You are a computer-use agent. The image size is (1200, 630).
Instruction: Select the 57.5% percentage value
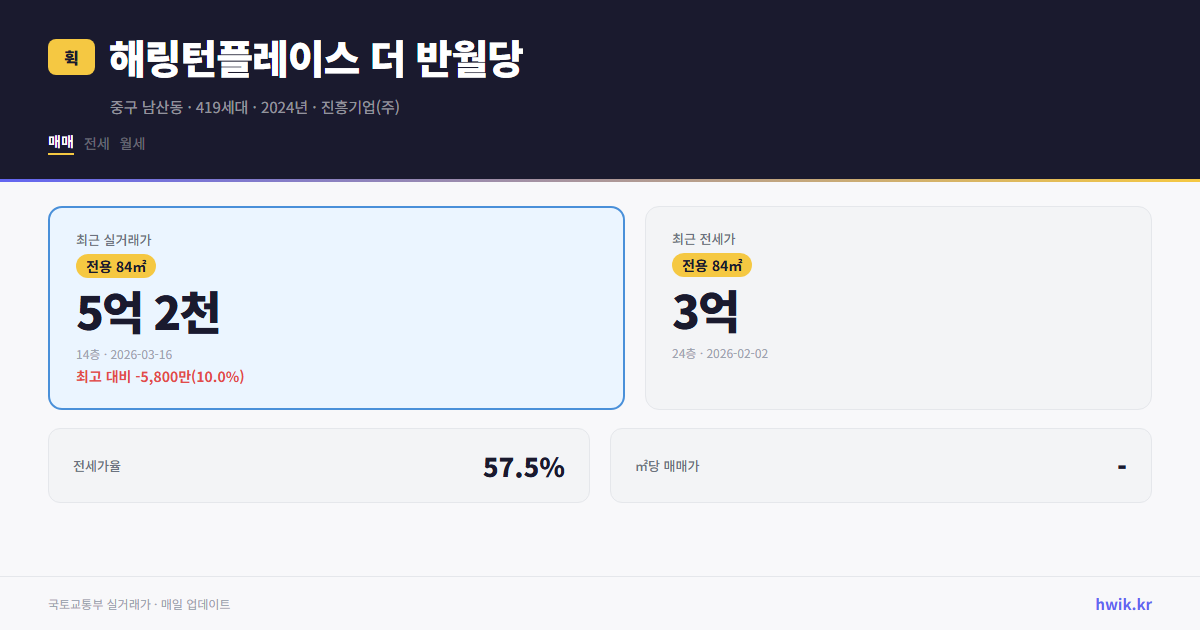point(524,465)
